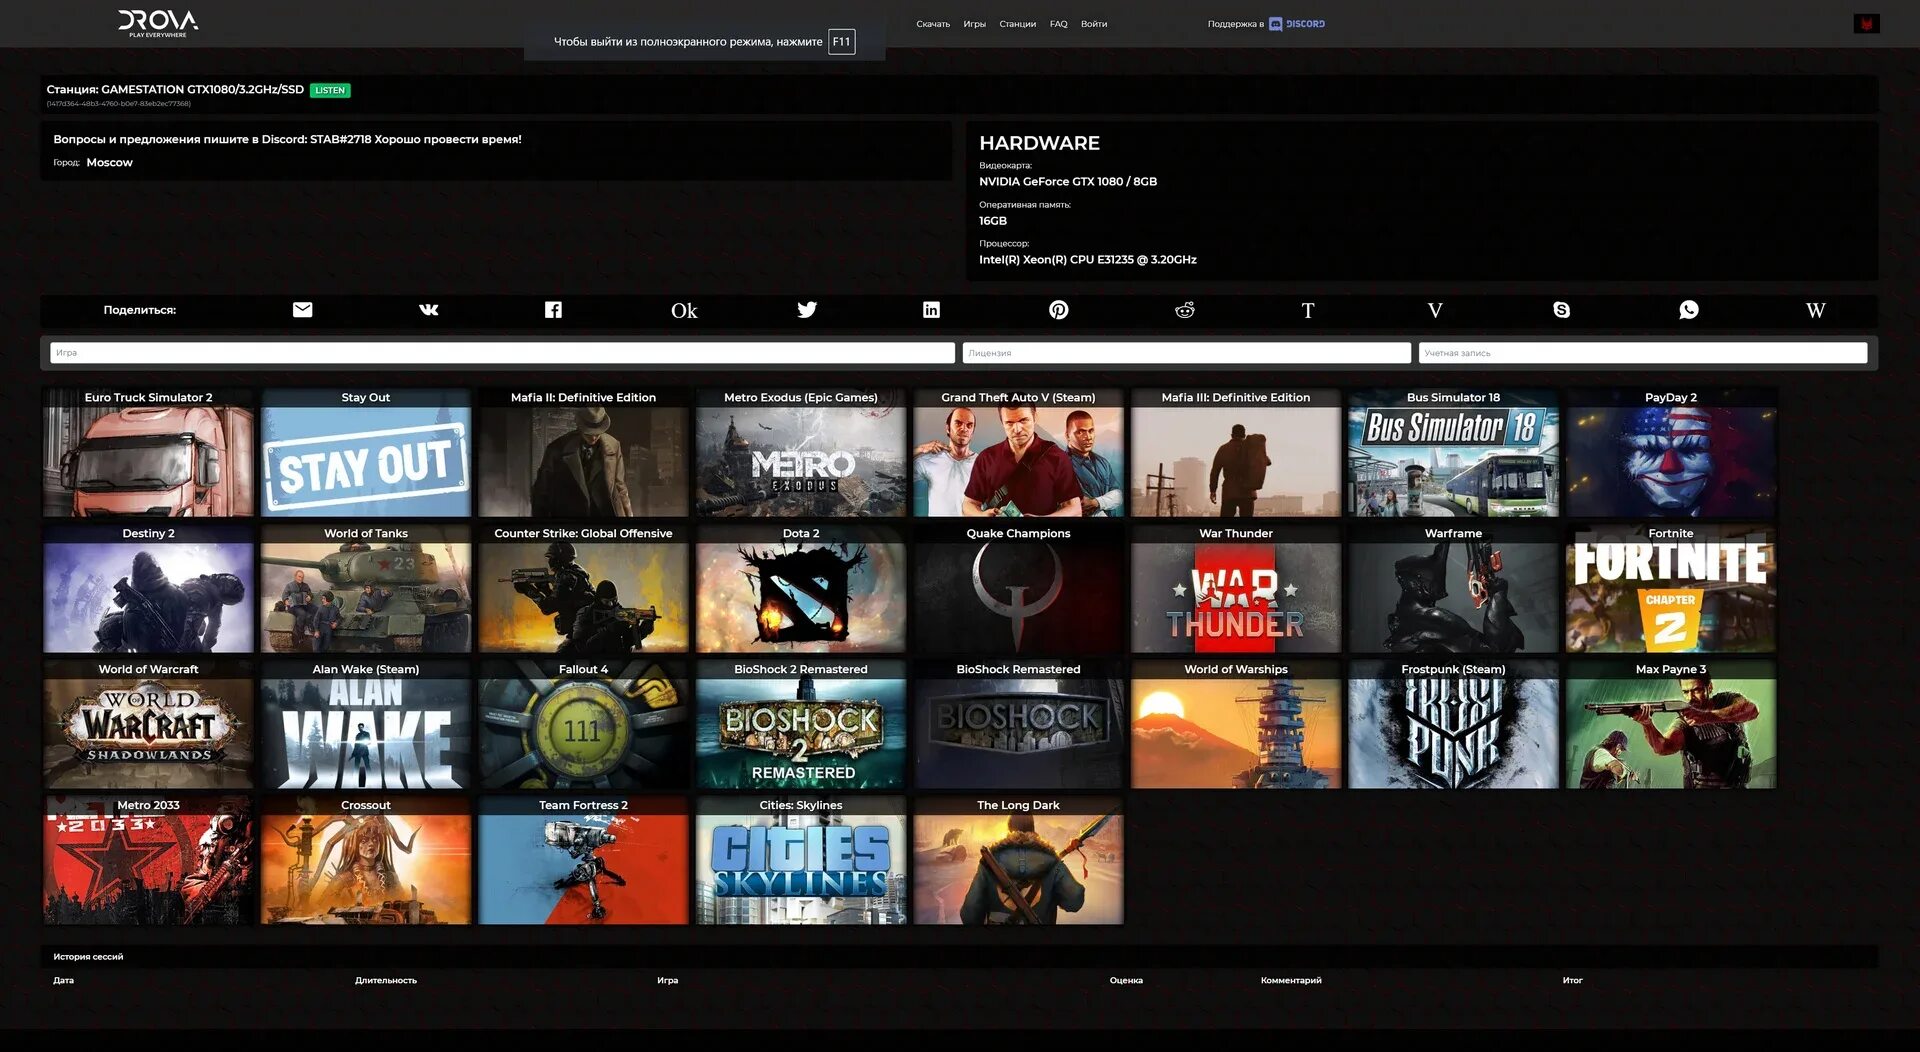1920x1052 pixels.
Task: Open the Игры menu item
Action: pos(974,24)
